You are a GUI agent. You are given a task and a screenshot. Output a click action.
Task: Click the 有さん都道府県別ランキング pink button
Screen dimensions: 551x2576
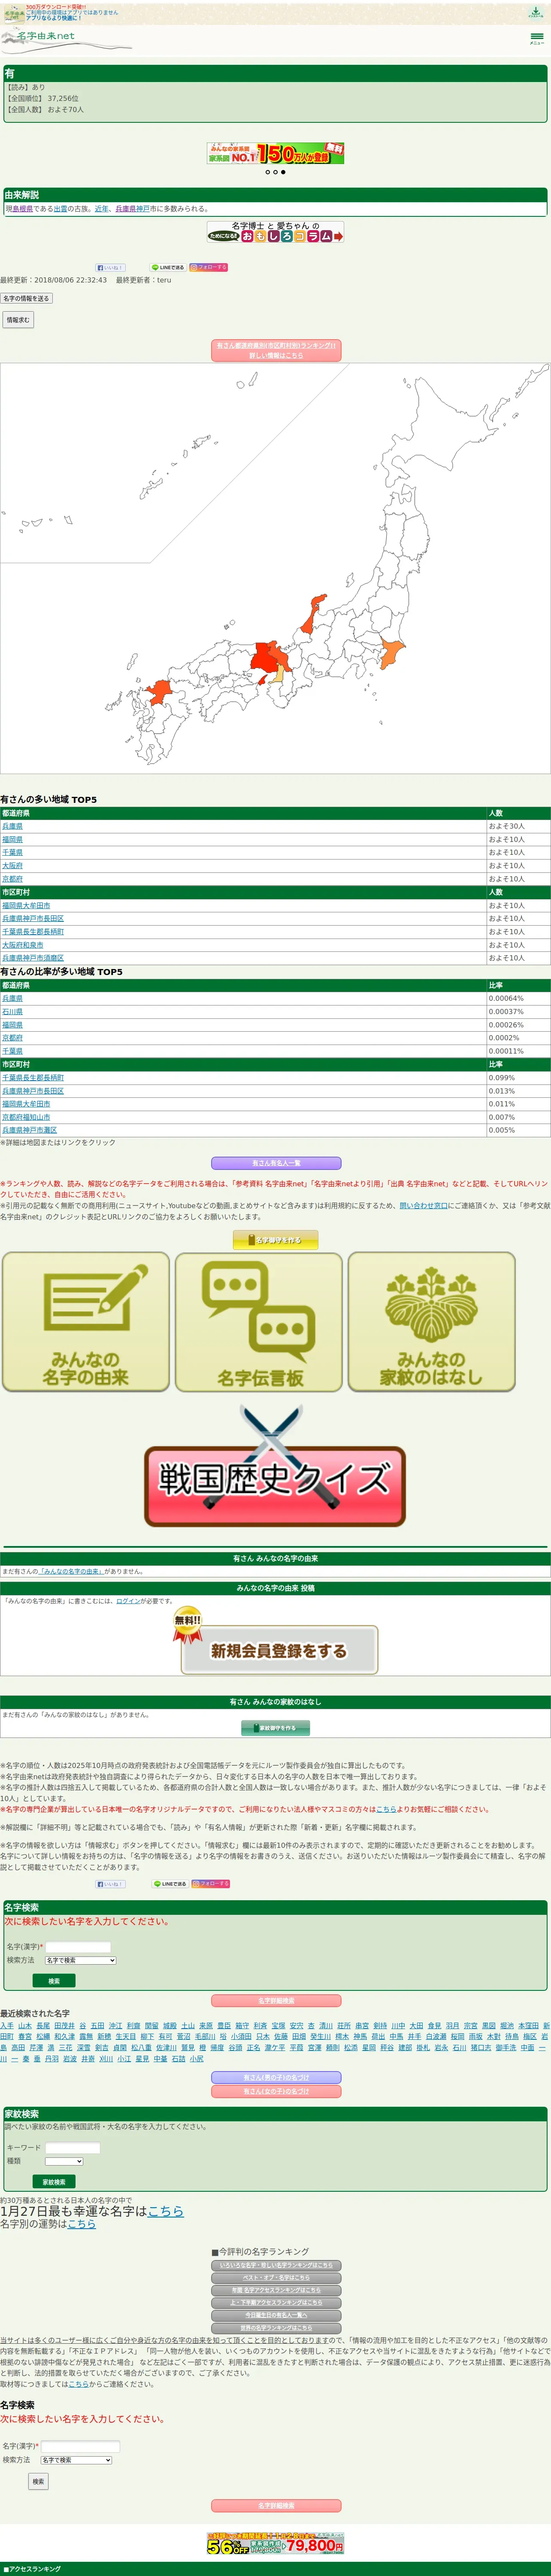276,350
